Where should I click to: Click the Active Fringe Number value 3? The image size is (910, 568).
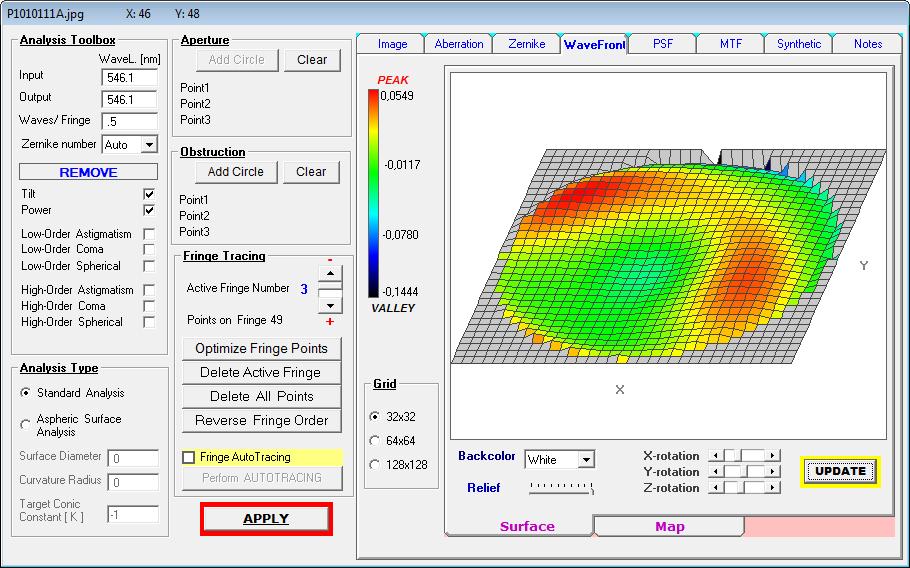pyautogui.click(x=304, y=289)
